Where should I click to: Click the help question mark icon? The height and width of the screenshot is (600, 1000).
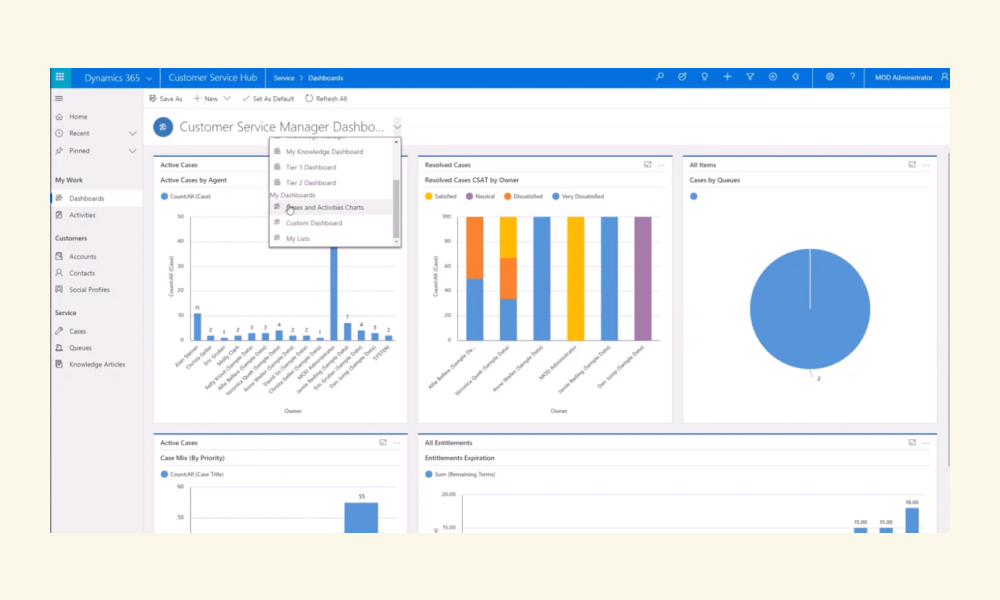click(x=852, y=77)
